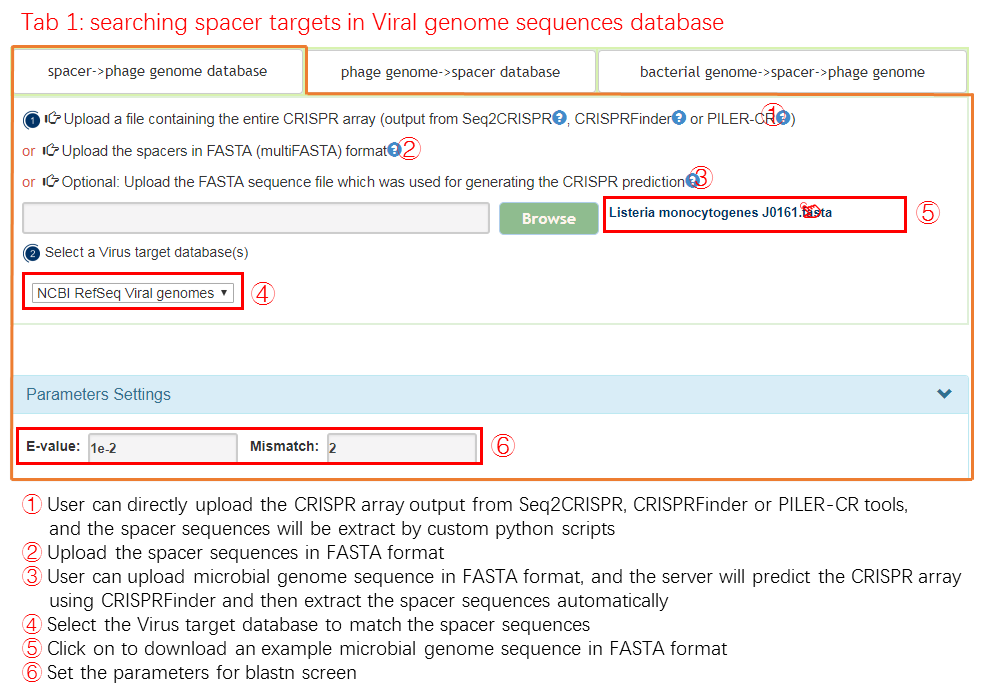The image size is (1008, 694).
Task: Click the help icon after CRISPRFinder
Action: pyautogui.click(x=679, y=118)
